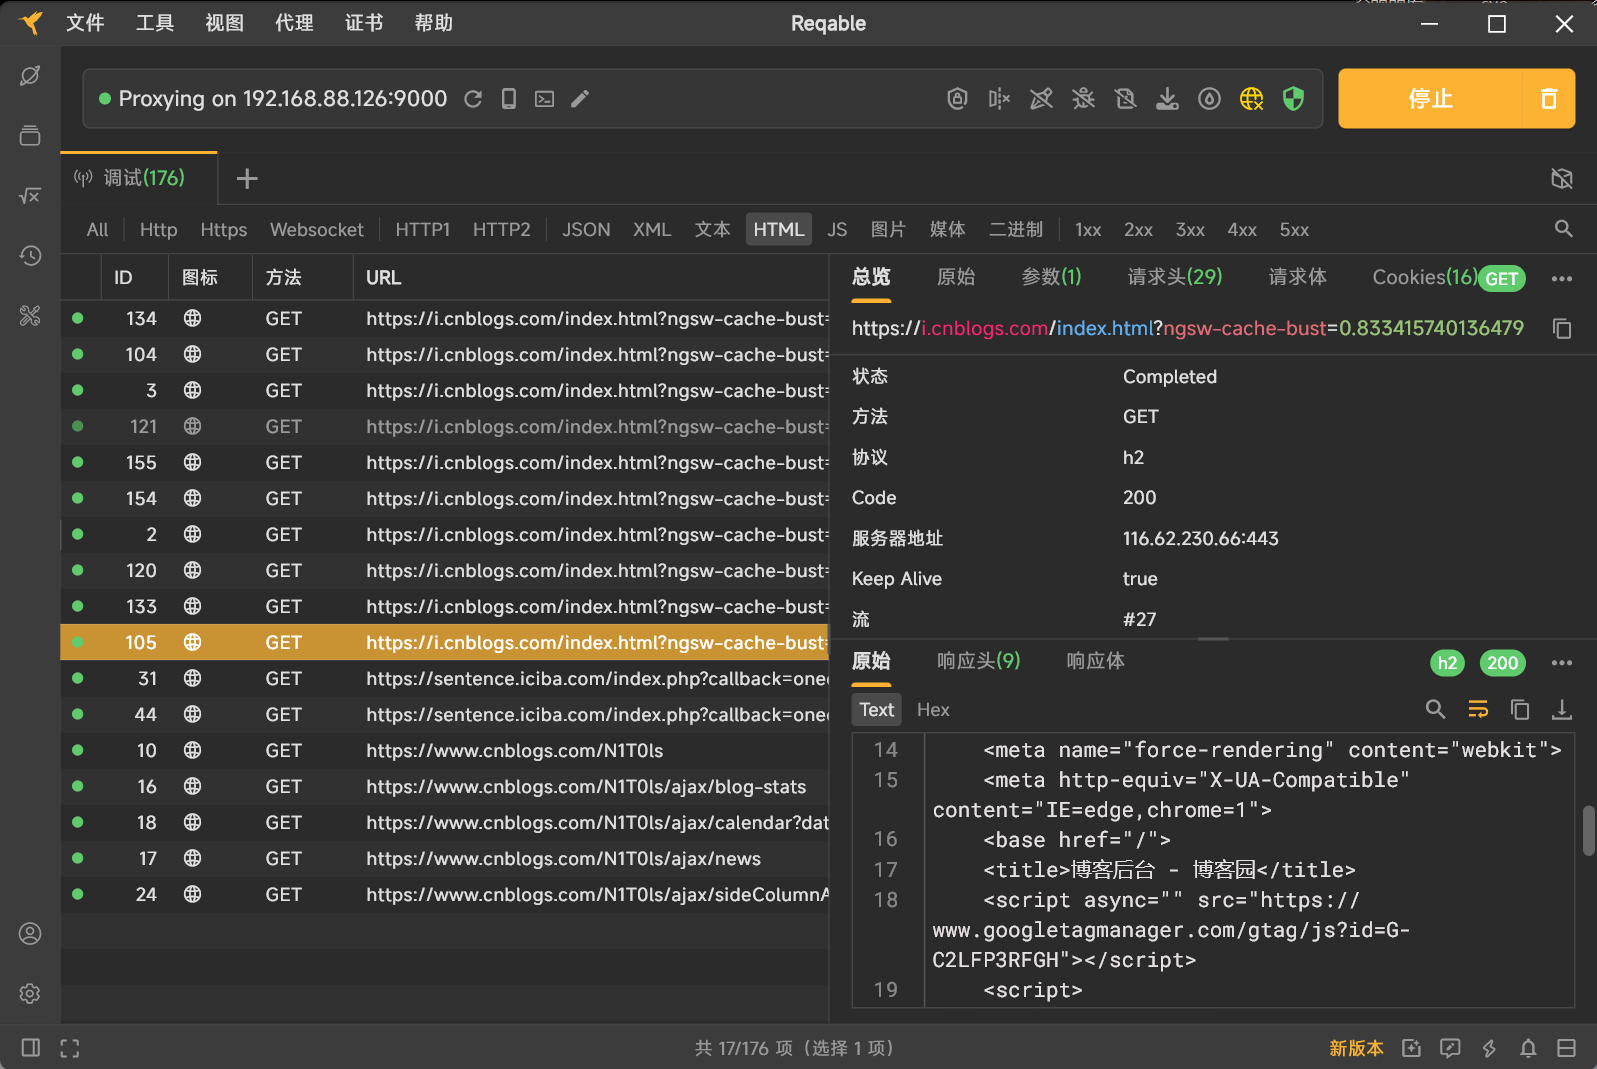Switch to the 响应体 tab
The image size is (1597, 1069).
(1095, 661)
